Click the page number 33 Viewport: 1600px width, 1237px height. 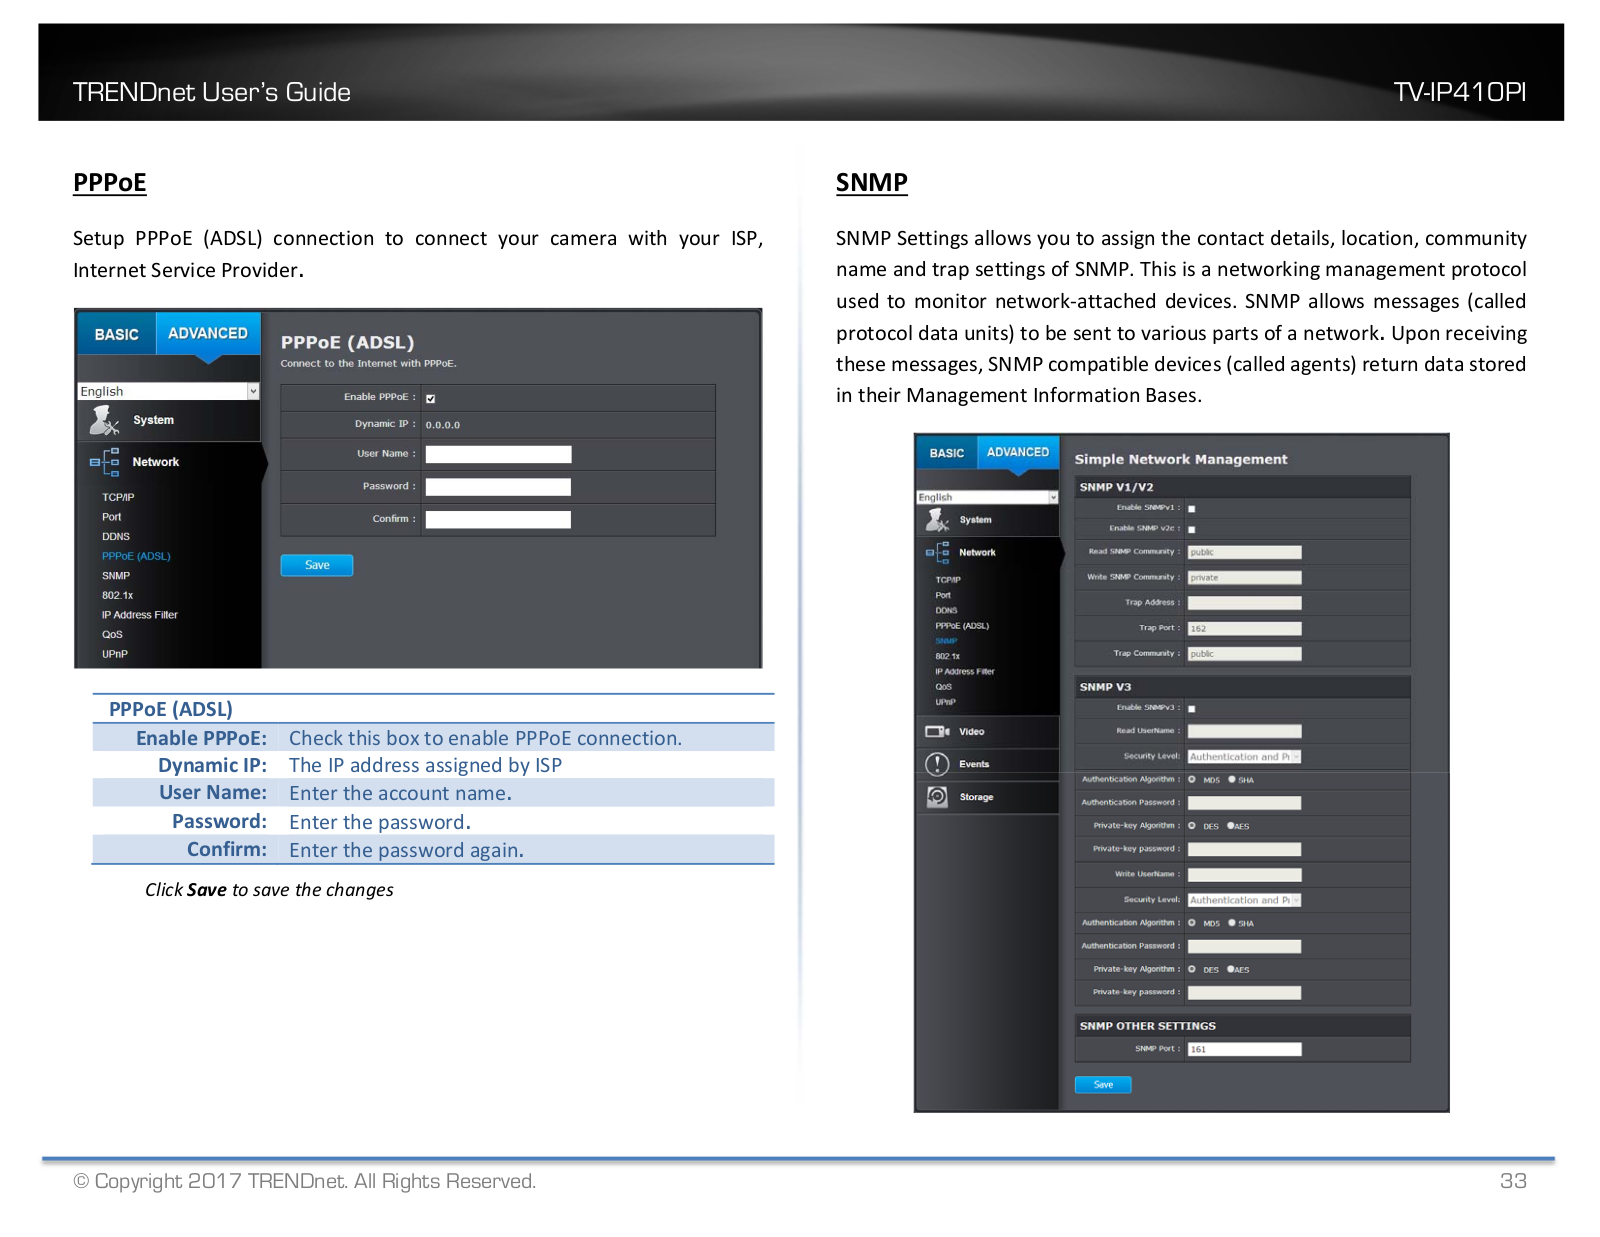pyautogui.click(x=1513, y=1181)
